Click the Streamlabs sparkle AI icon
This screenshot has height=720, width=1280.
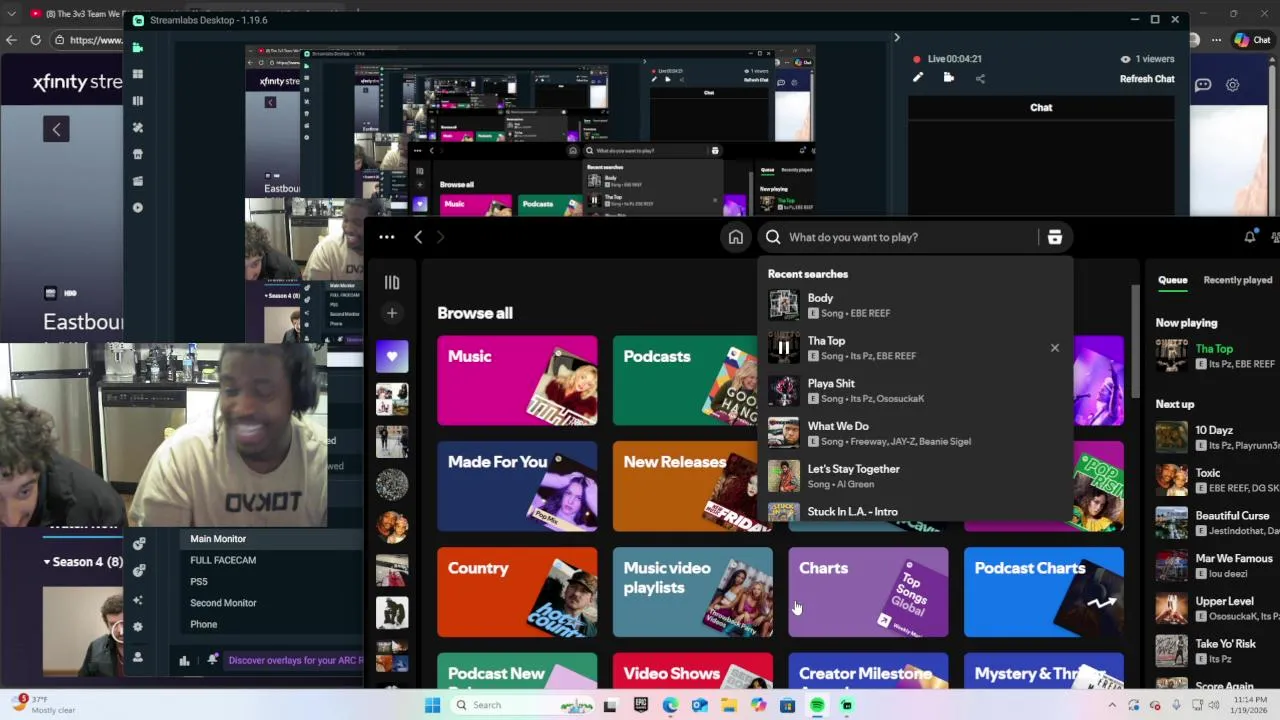138,600
